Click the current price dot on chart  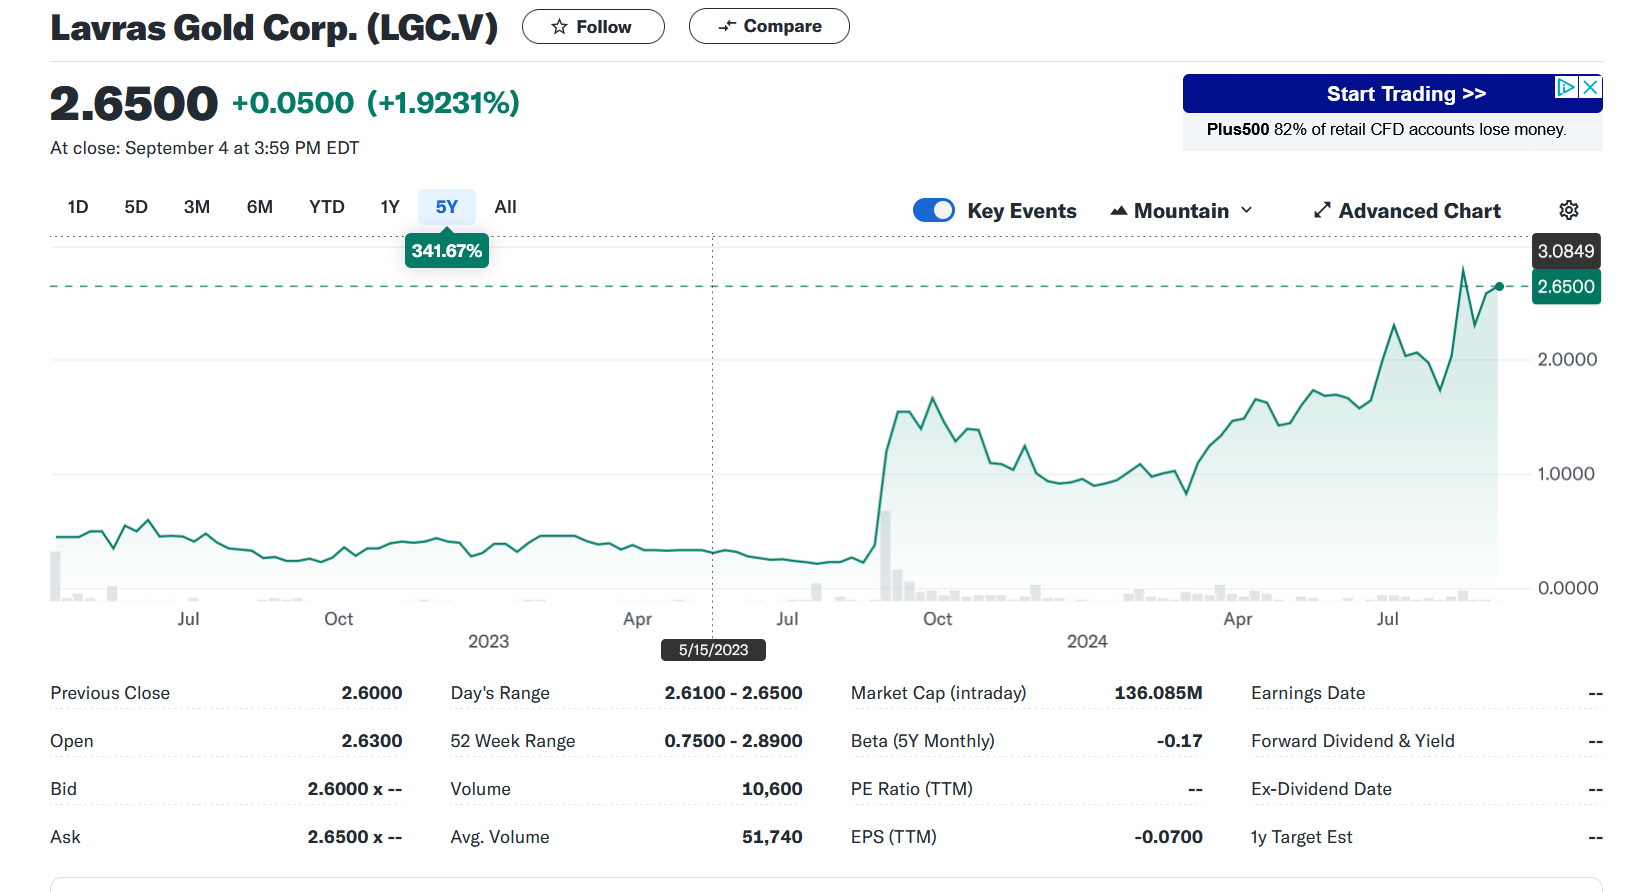(x=1499, y=286)
